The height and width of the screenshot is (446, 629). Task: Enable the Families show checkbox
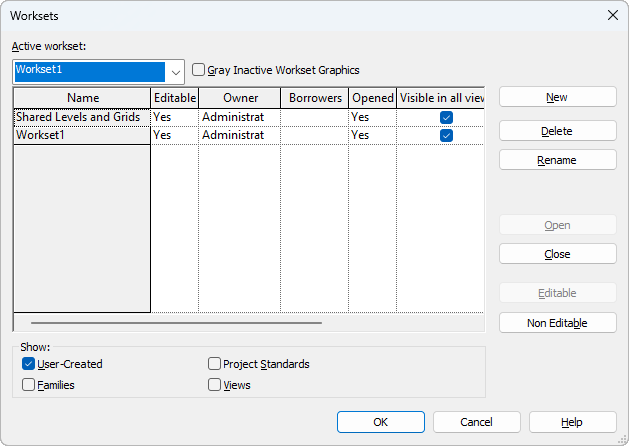29,384
